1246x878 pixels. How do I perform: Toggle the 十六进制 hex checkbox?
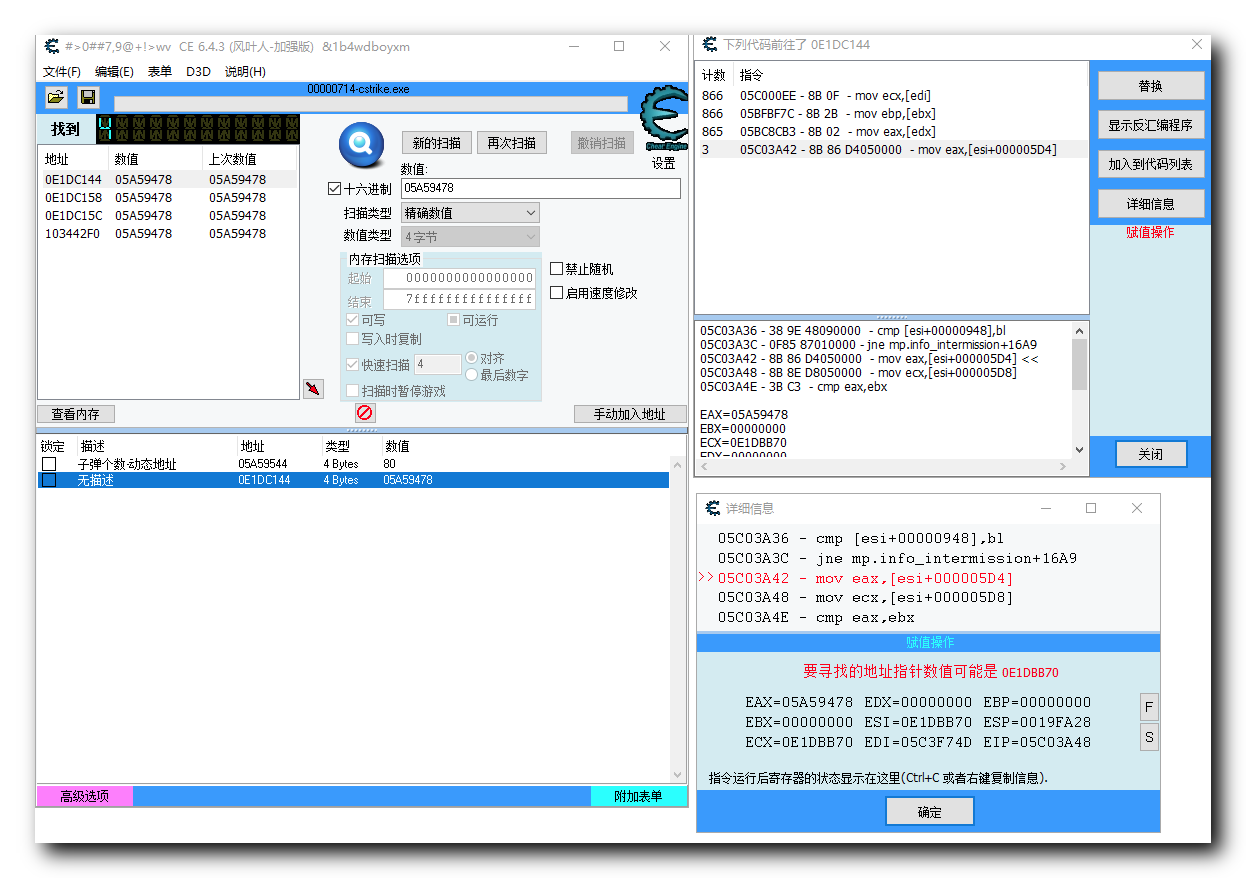[x=335, y=188]
